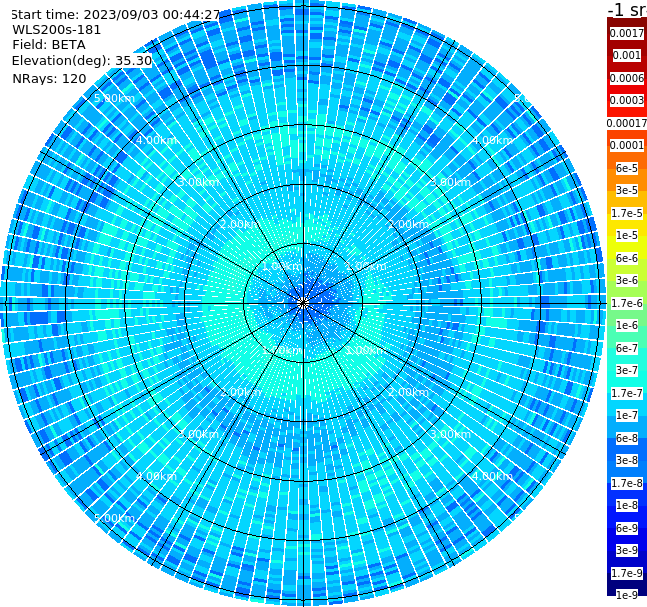Click the 6e-6 colorbar label

pyautogui.click(x=627, y=258)
